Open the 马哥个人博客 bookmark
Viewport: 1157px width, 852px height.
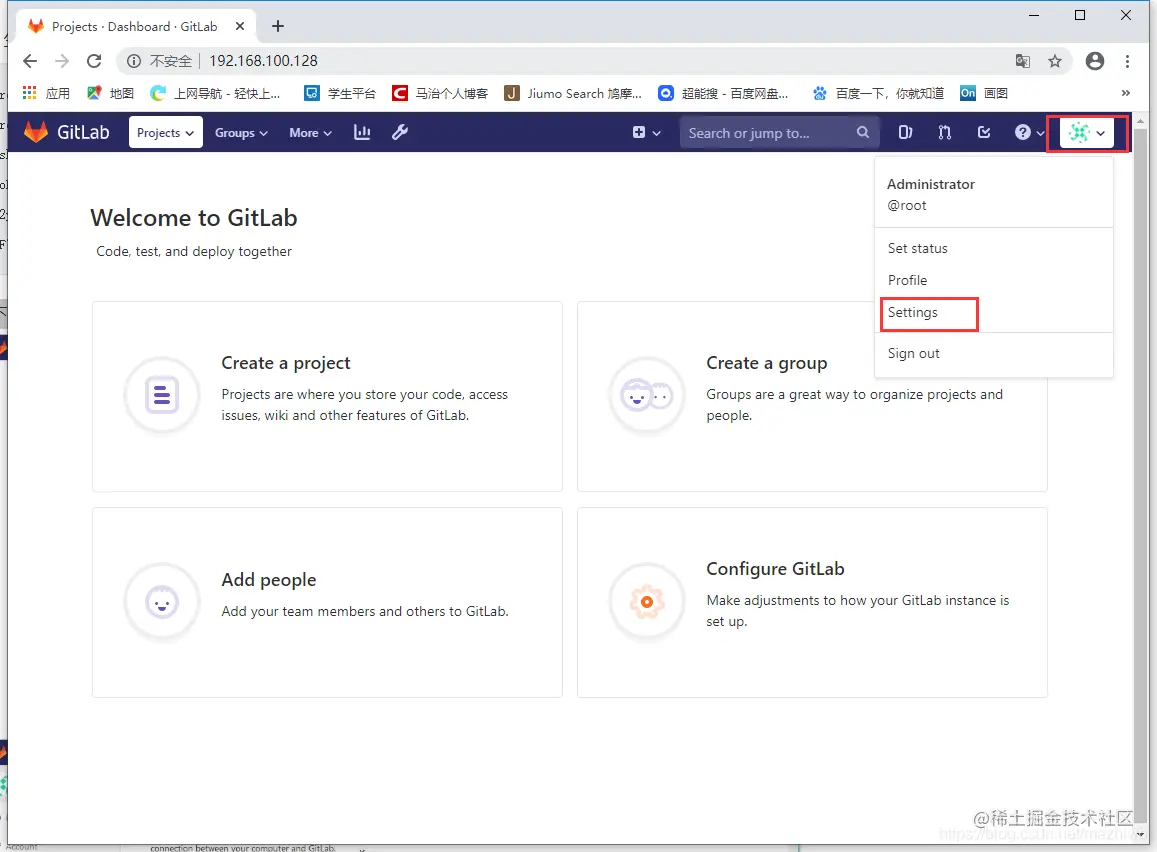pyautogui.click(x=440, y=93)
